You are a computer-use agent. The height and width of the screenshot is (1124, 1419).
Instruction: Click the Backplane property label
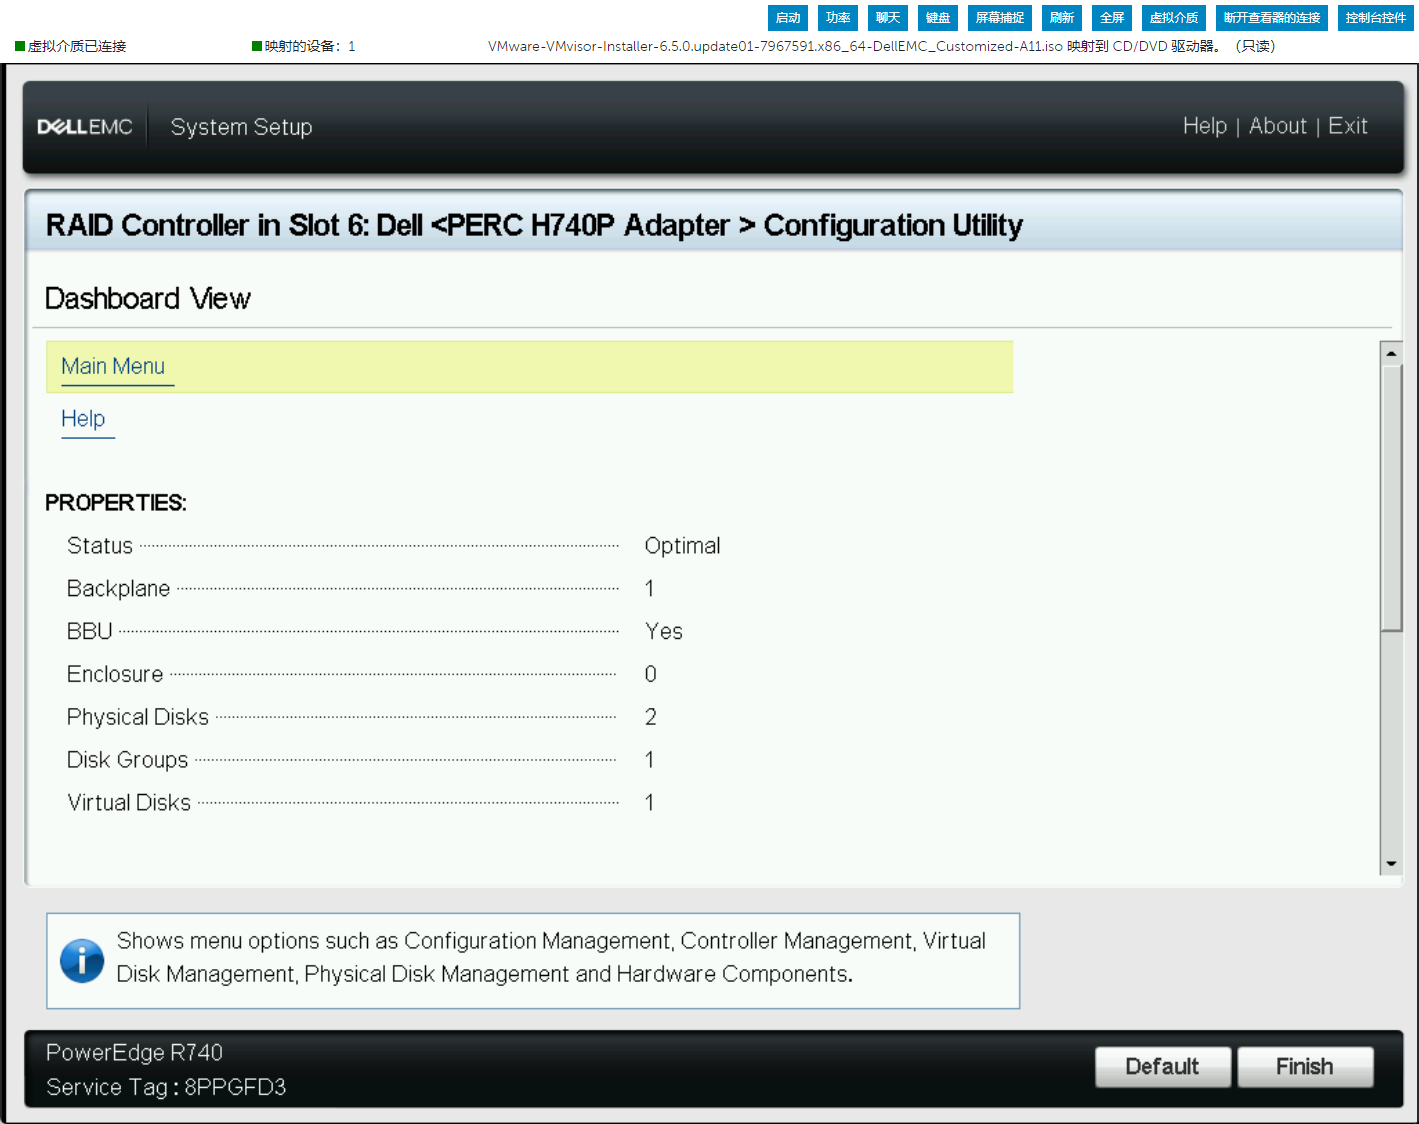118,589
